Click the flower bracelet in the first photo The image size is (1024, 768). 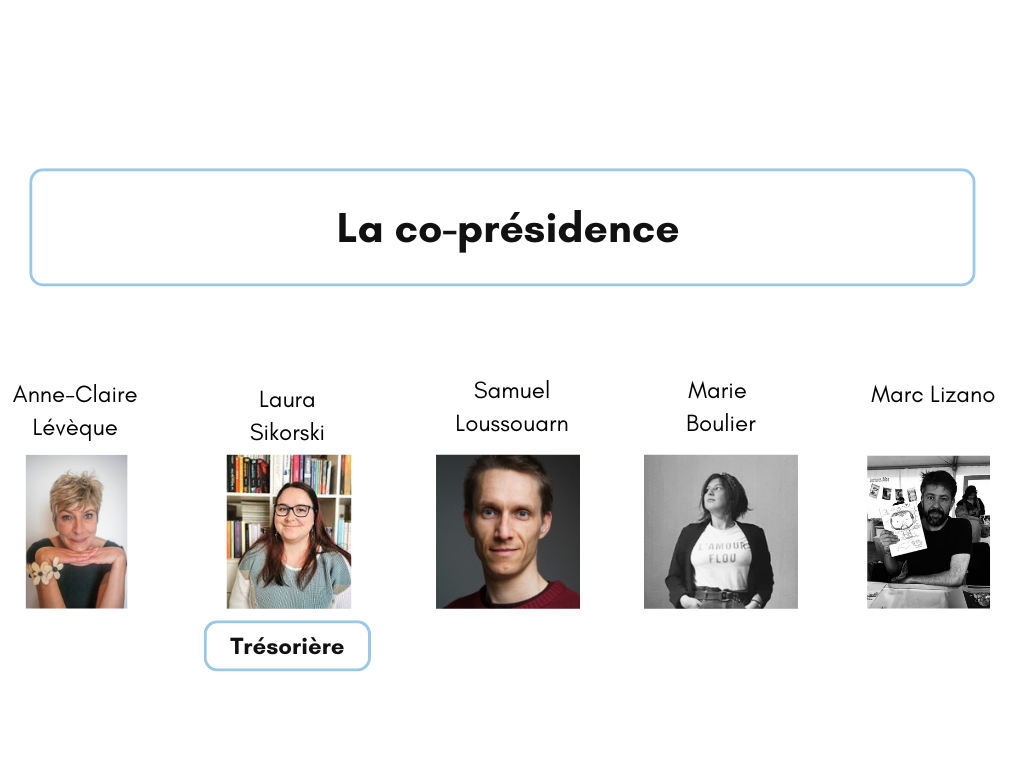pos(45,571)
